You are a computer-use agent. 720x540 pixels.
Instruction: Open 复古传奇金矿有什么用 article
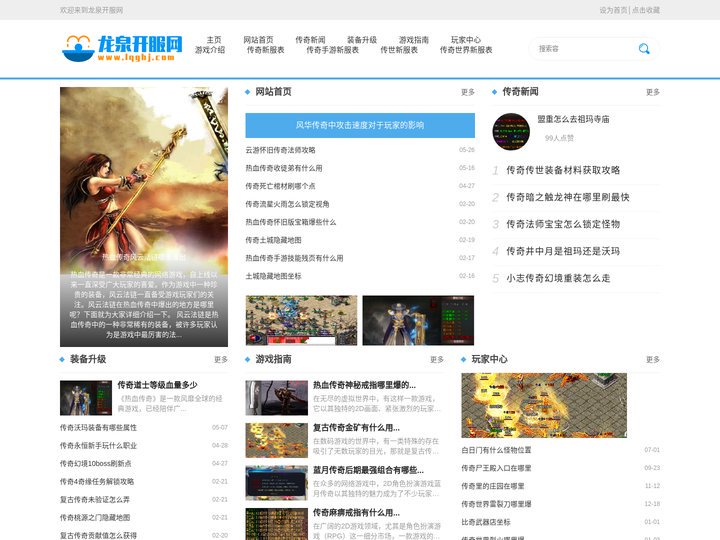pyautogui.click(x=356, y=428)
